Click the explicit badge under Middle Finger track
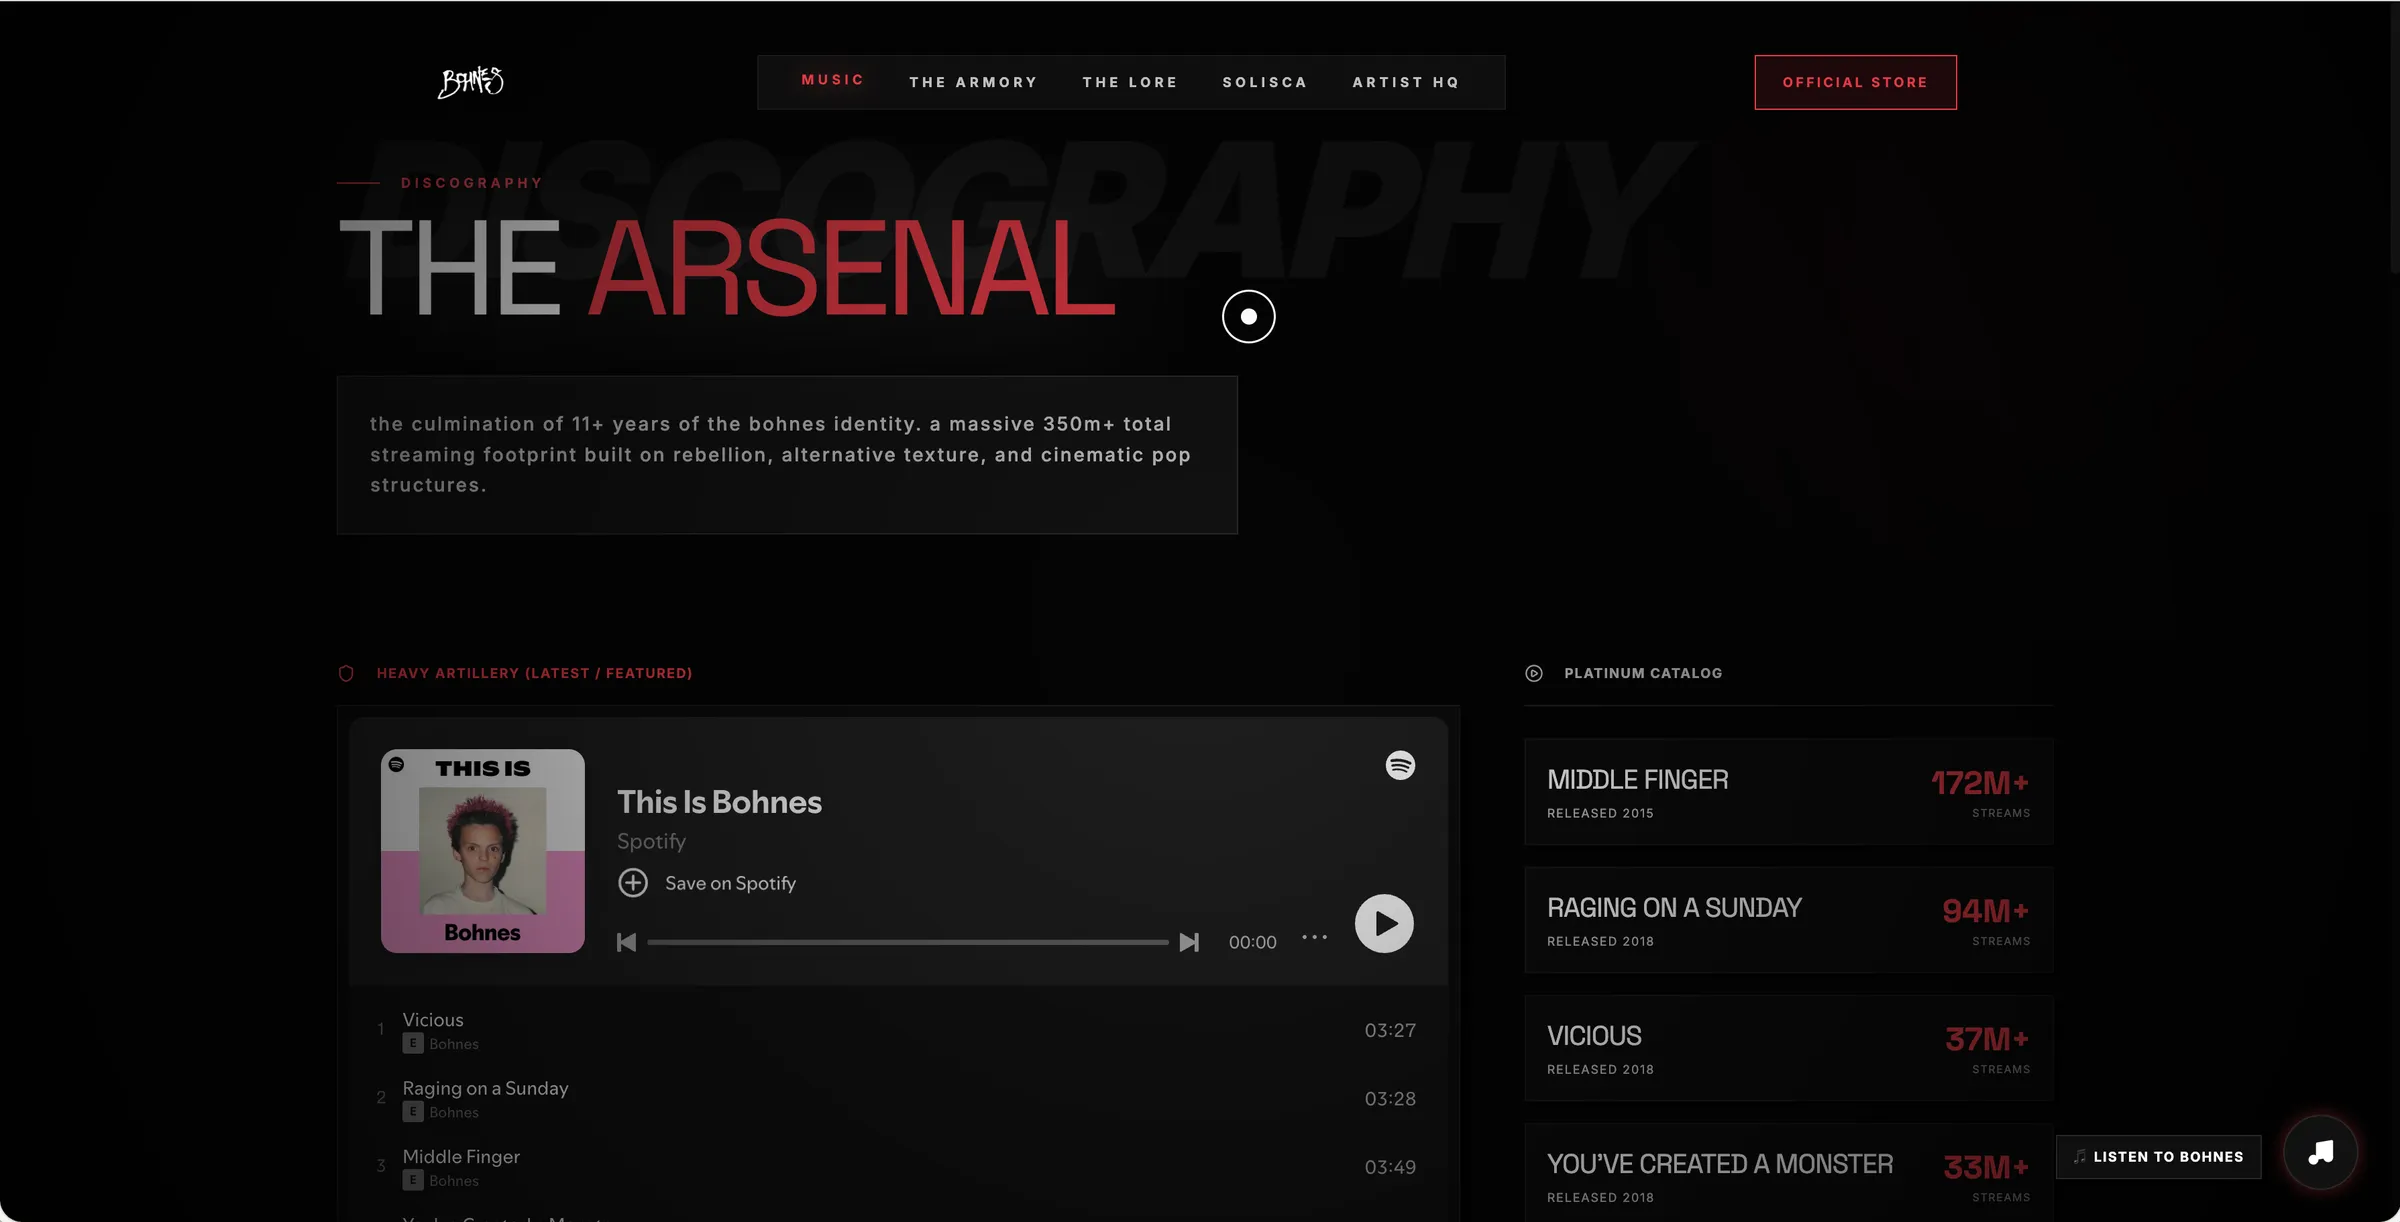The image size is (2400, 1222). [x=413, y=1180]
